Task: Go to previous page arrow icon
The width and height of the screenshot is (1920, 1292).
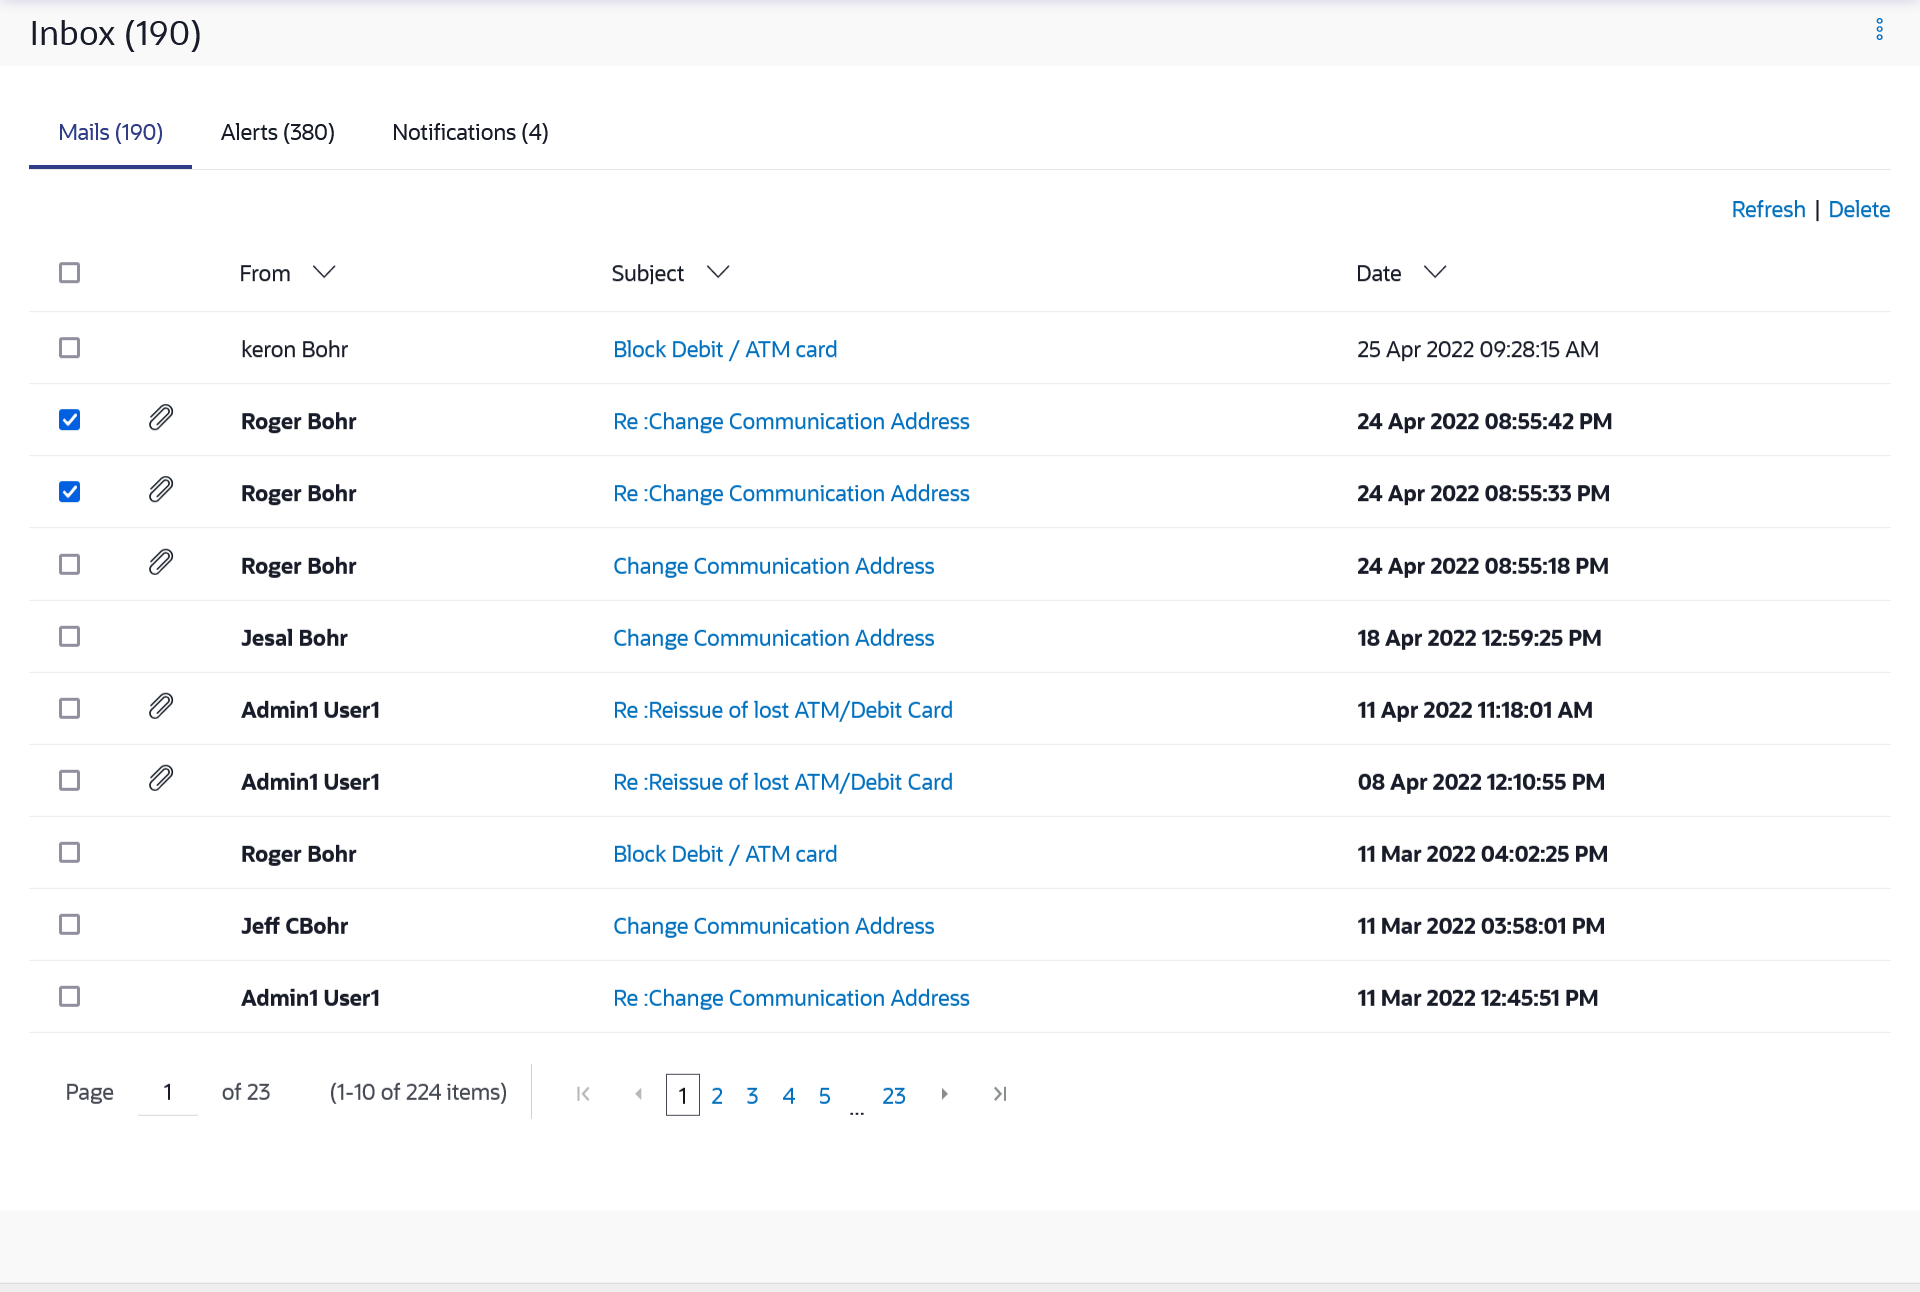Action: click(x=638, y=1094)
